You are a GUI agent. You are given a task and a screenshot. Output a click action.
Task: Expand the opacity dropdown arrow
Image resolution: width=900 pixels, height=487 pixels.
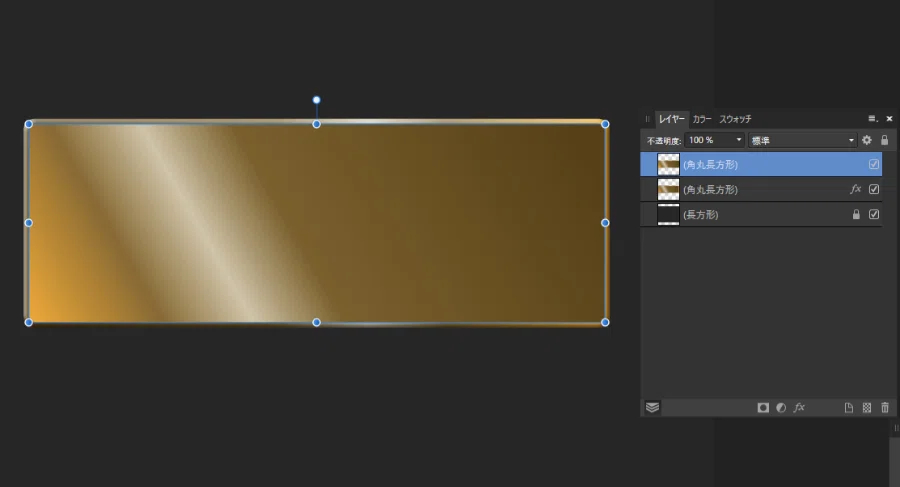(x=739, y=140)
